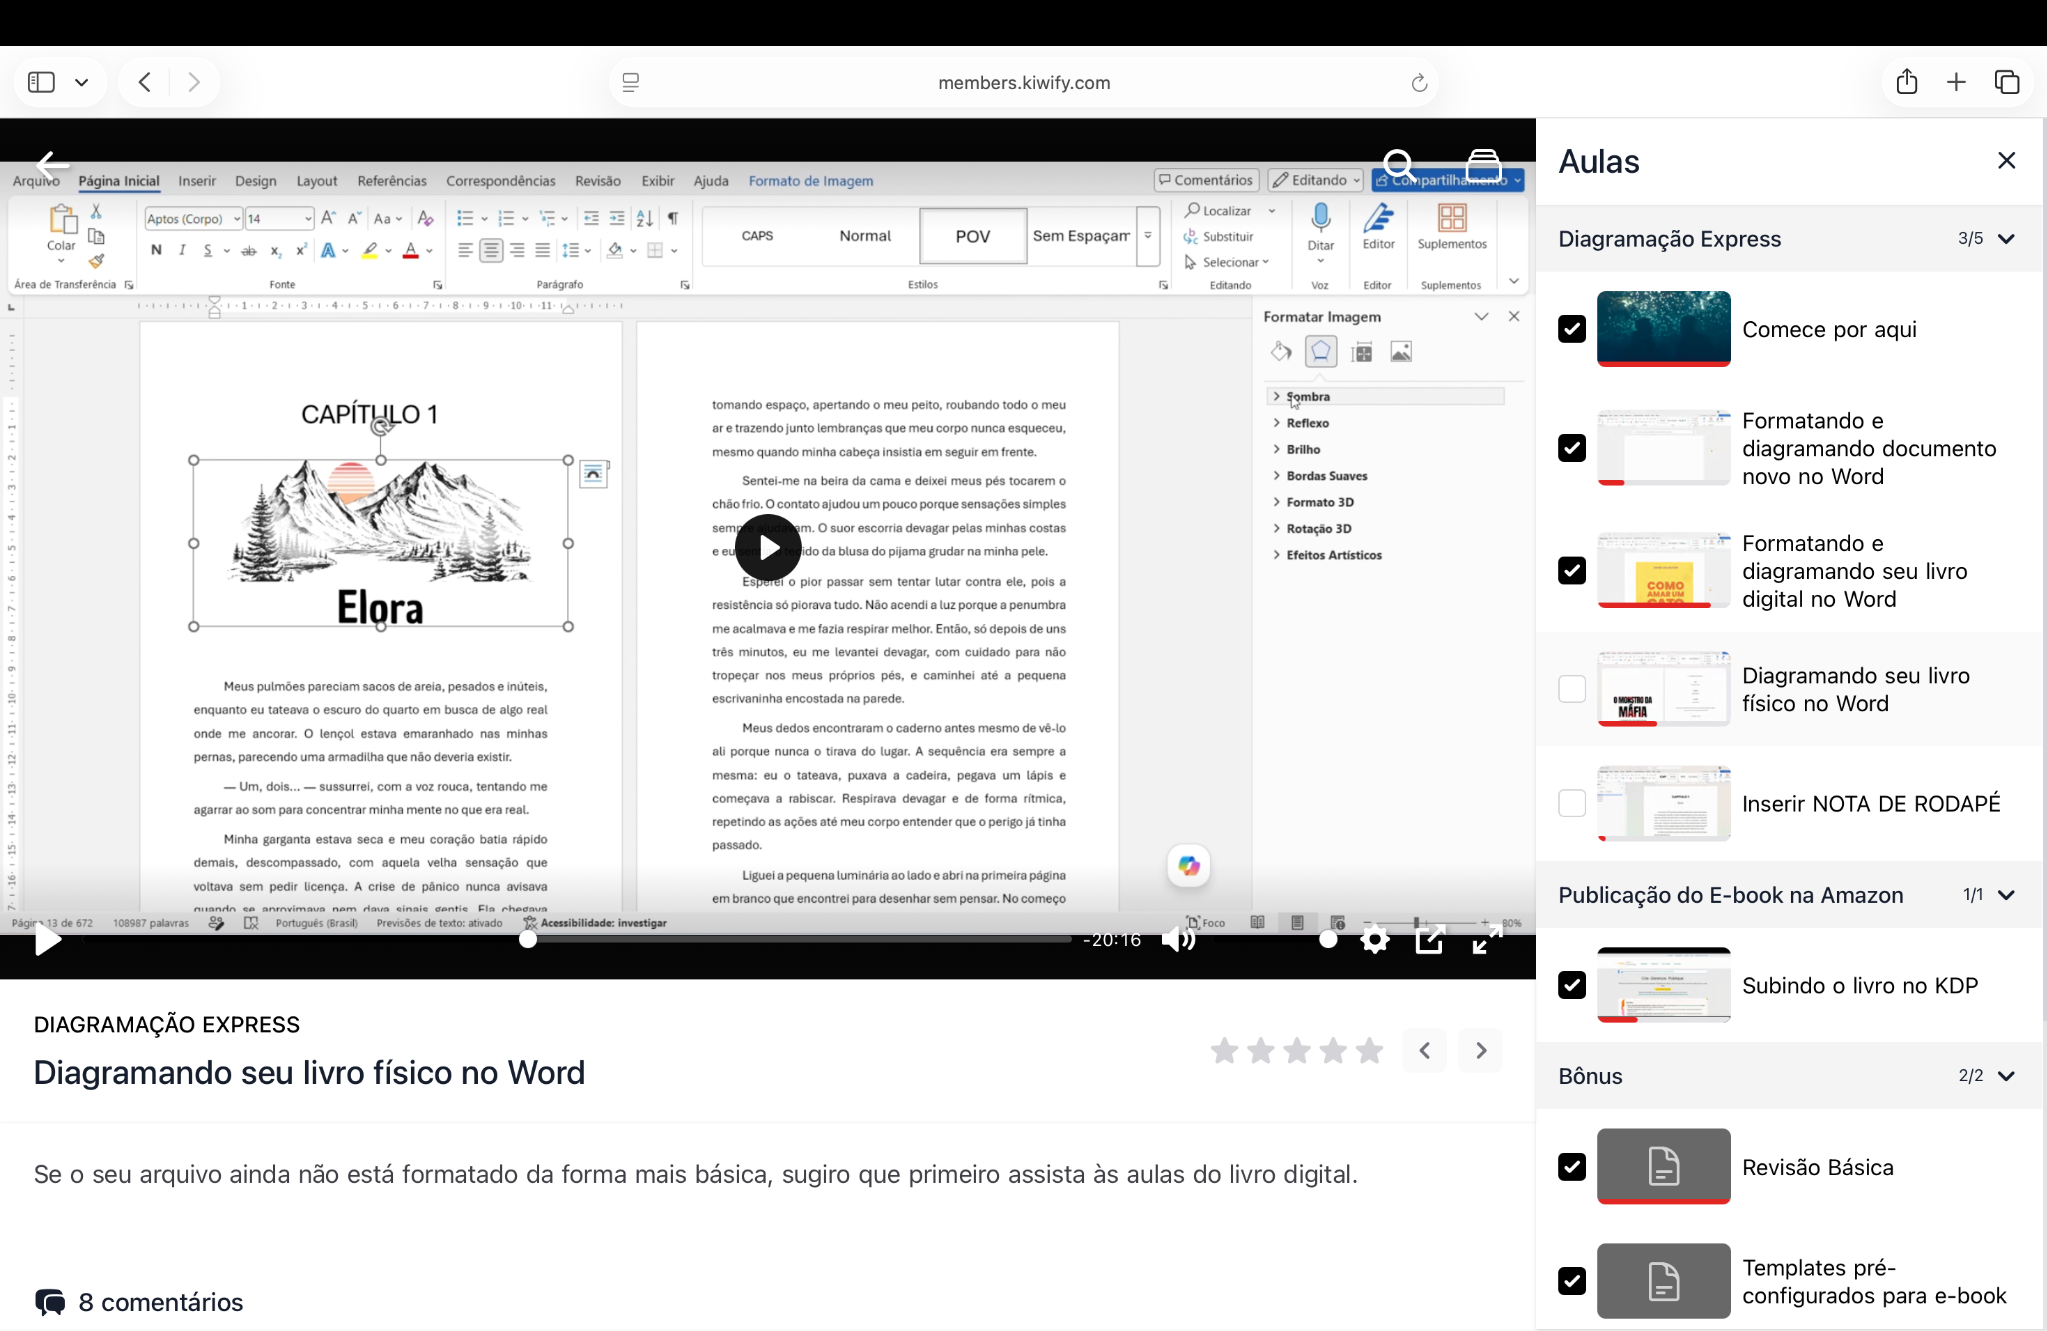Collapse the Bônus section

2006,1076
